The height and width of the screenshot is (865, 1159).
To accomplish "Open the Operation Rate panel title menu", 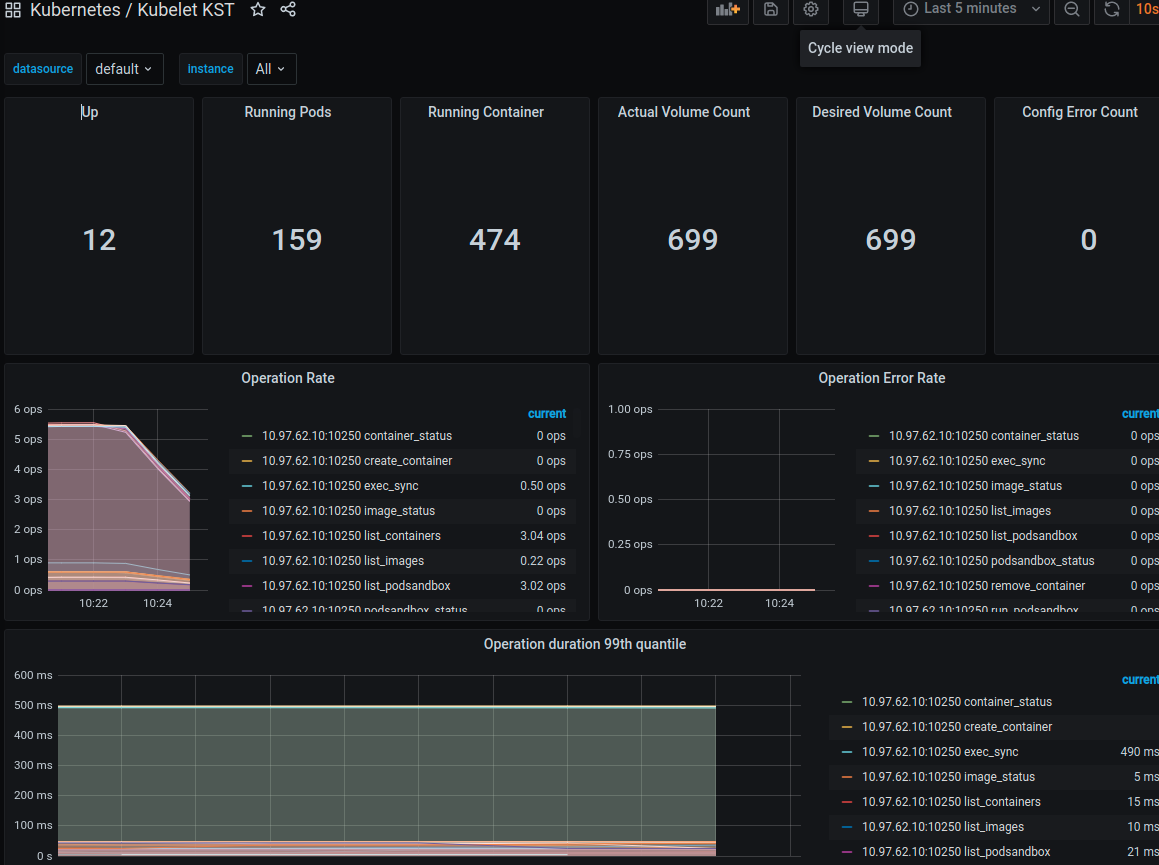I will coord(288,378).
